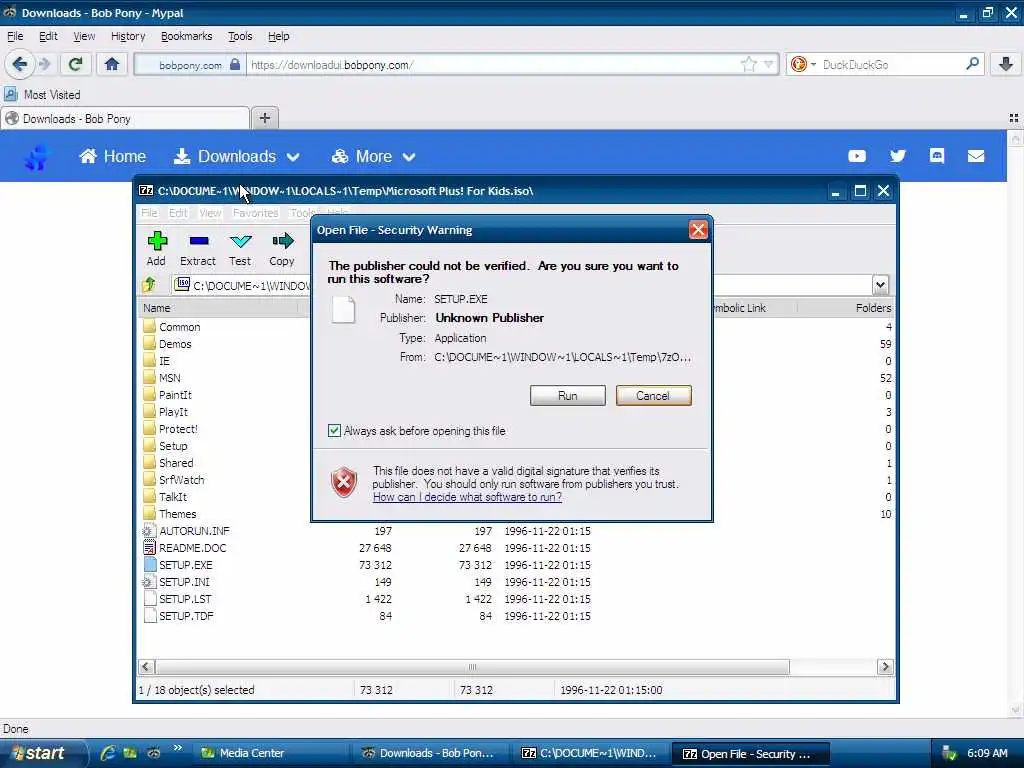Expand quick launch overflow chevron

coord(177,748)
